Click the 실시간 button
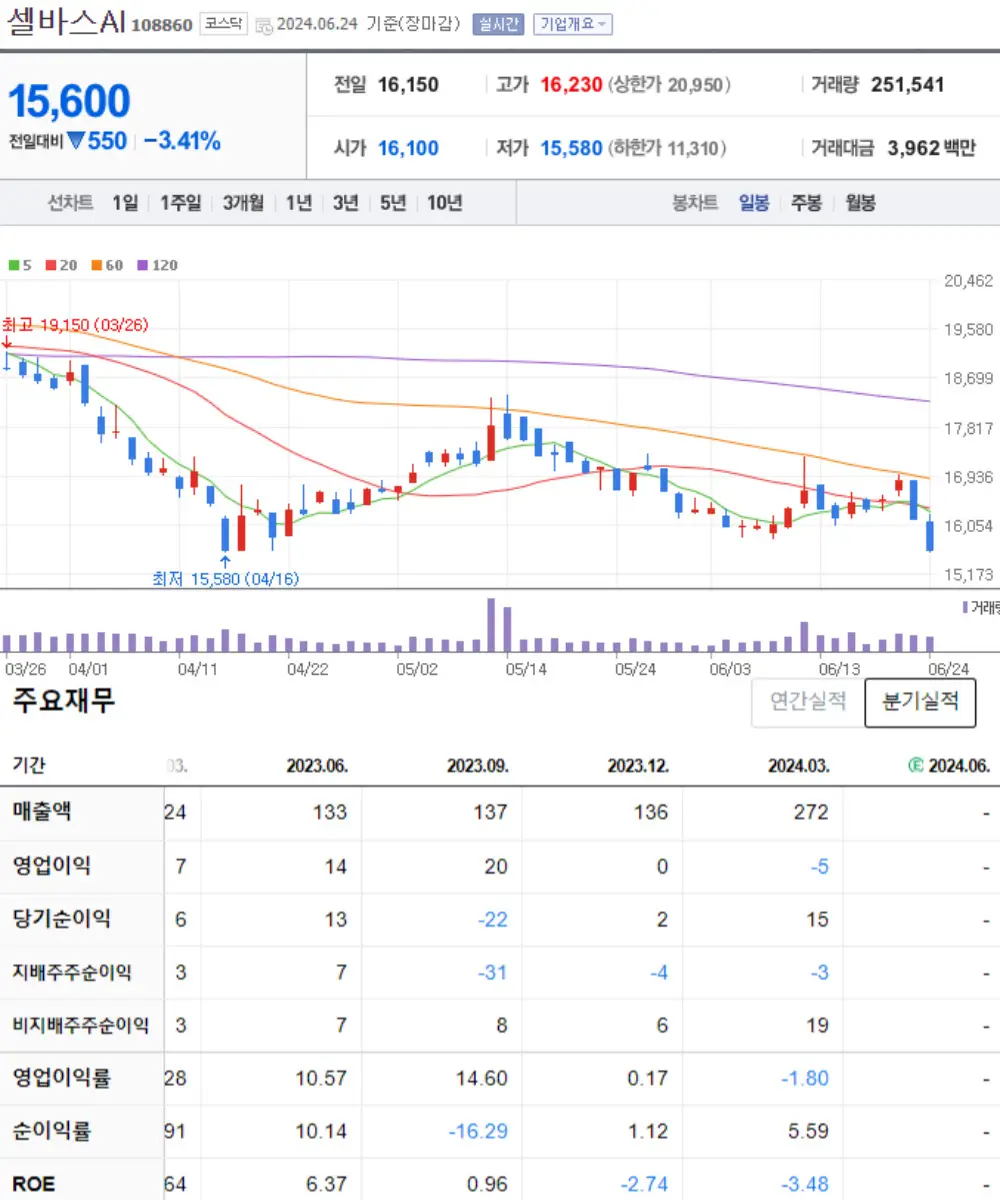The image size is (1000, 1200). (x=498, y=25)
